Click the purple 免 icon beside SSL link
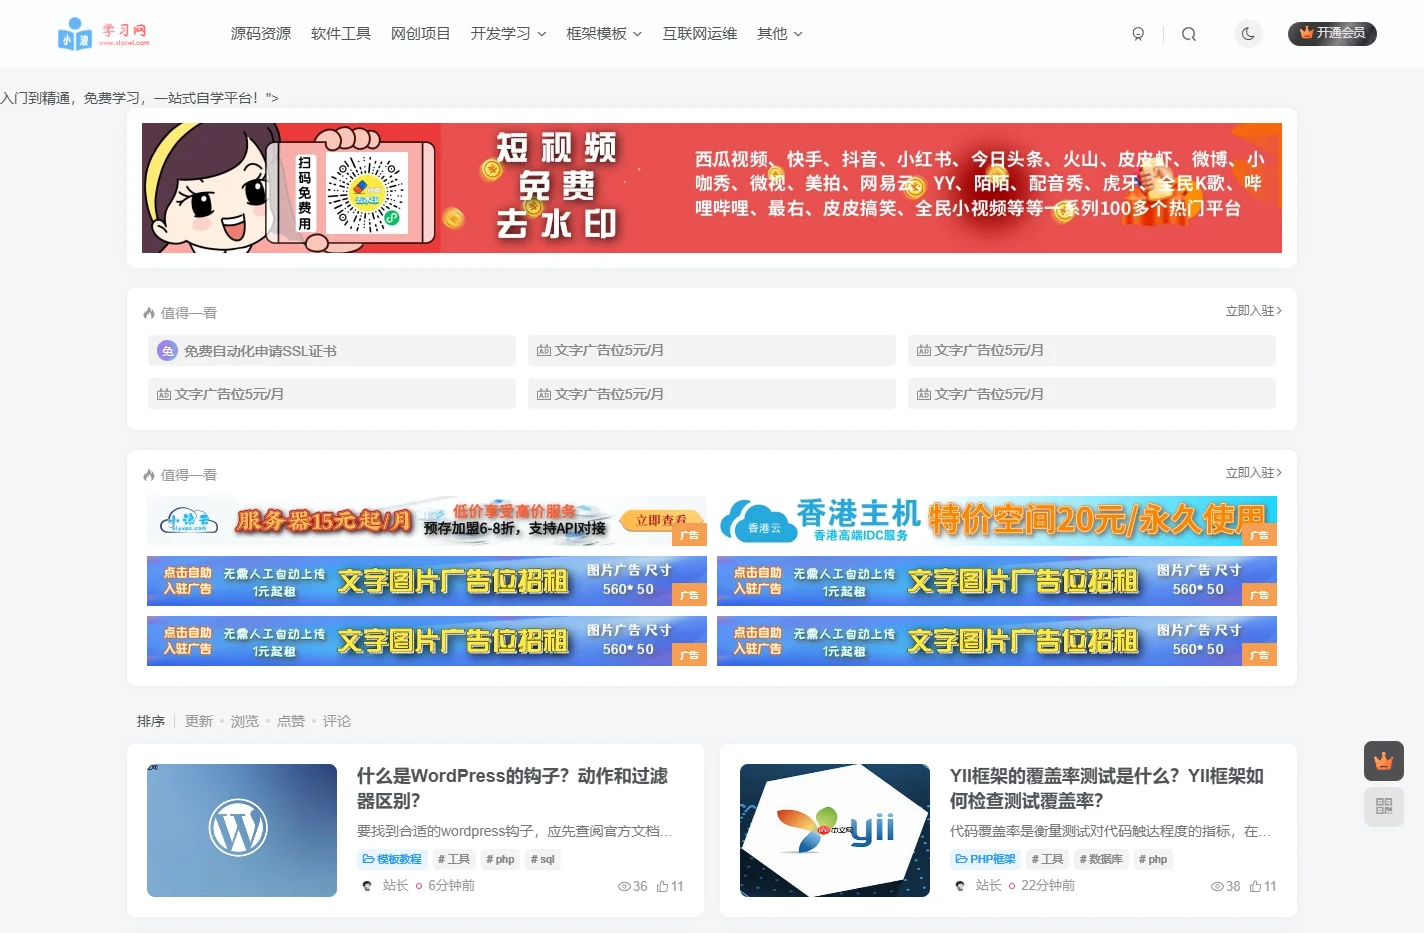The width and height of the screenshot is (1424, 933). (x=167, y=351)
